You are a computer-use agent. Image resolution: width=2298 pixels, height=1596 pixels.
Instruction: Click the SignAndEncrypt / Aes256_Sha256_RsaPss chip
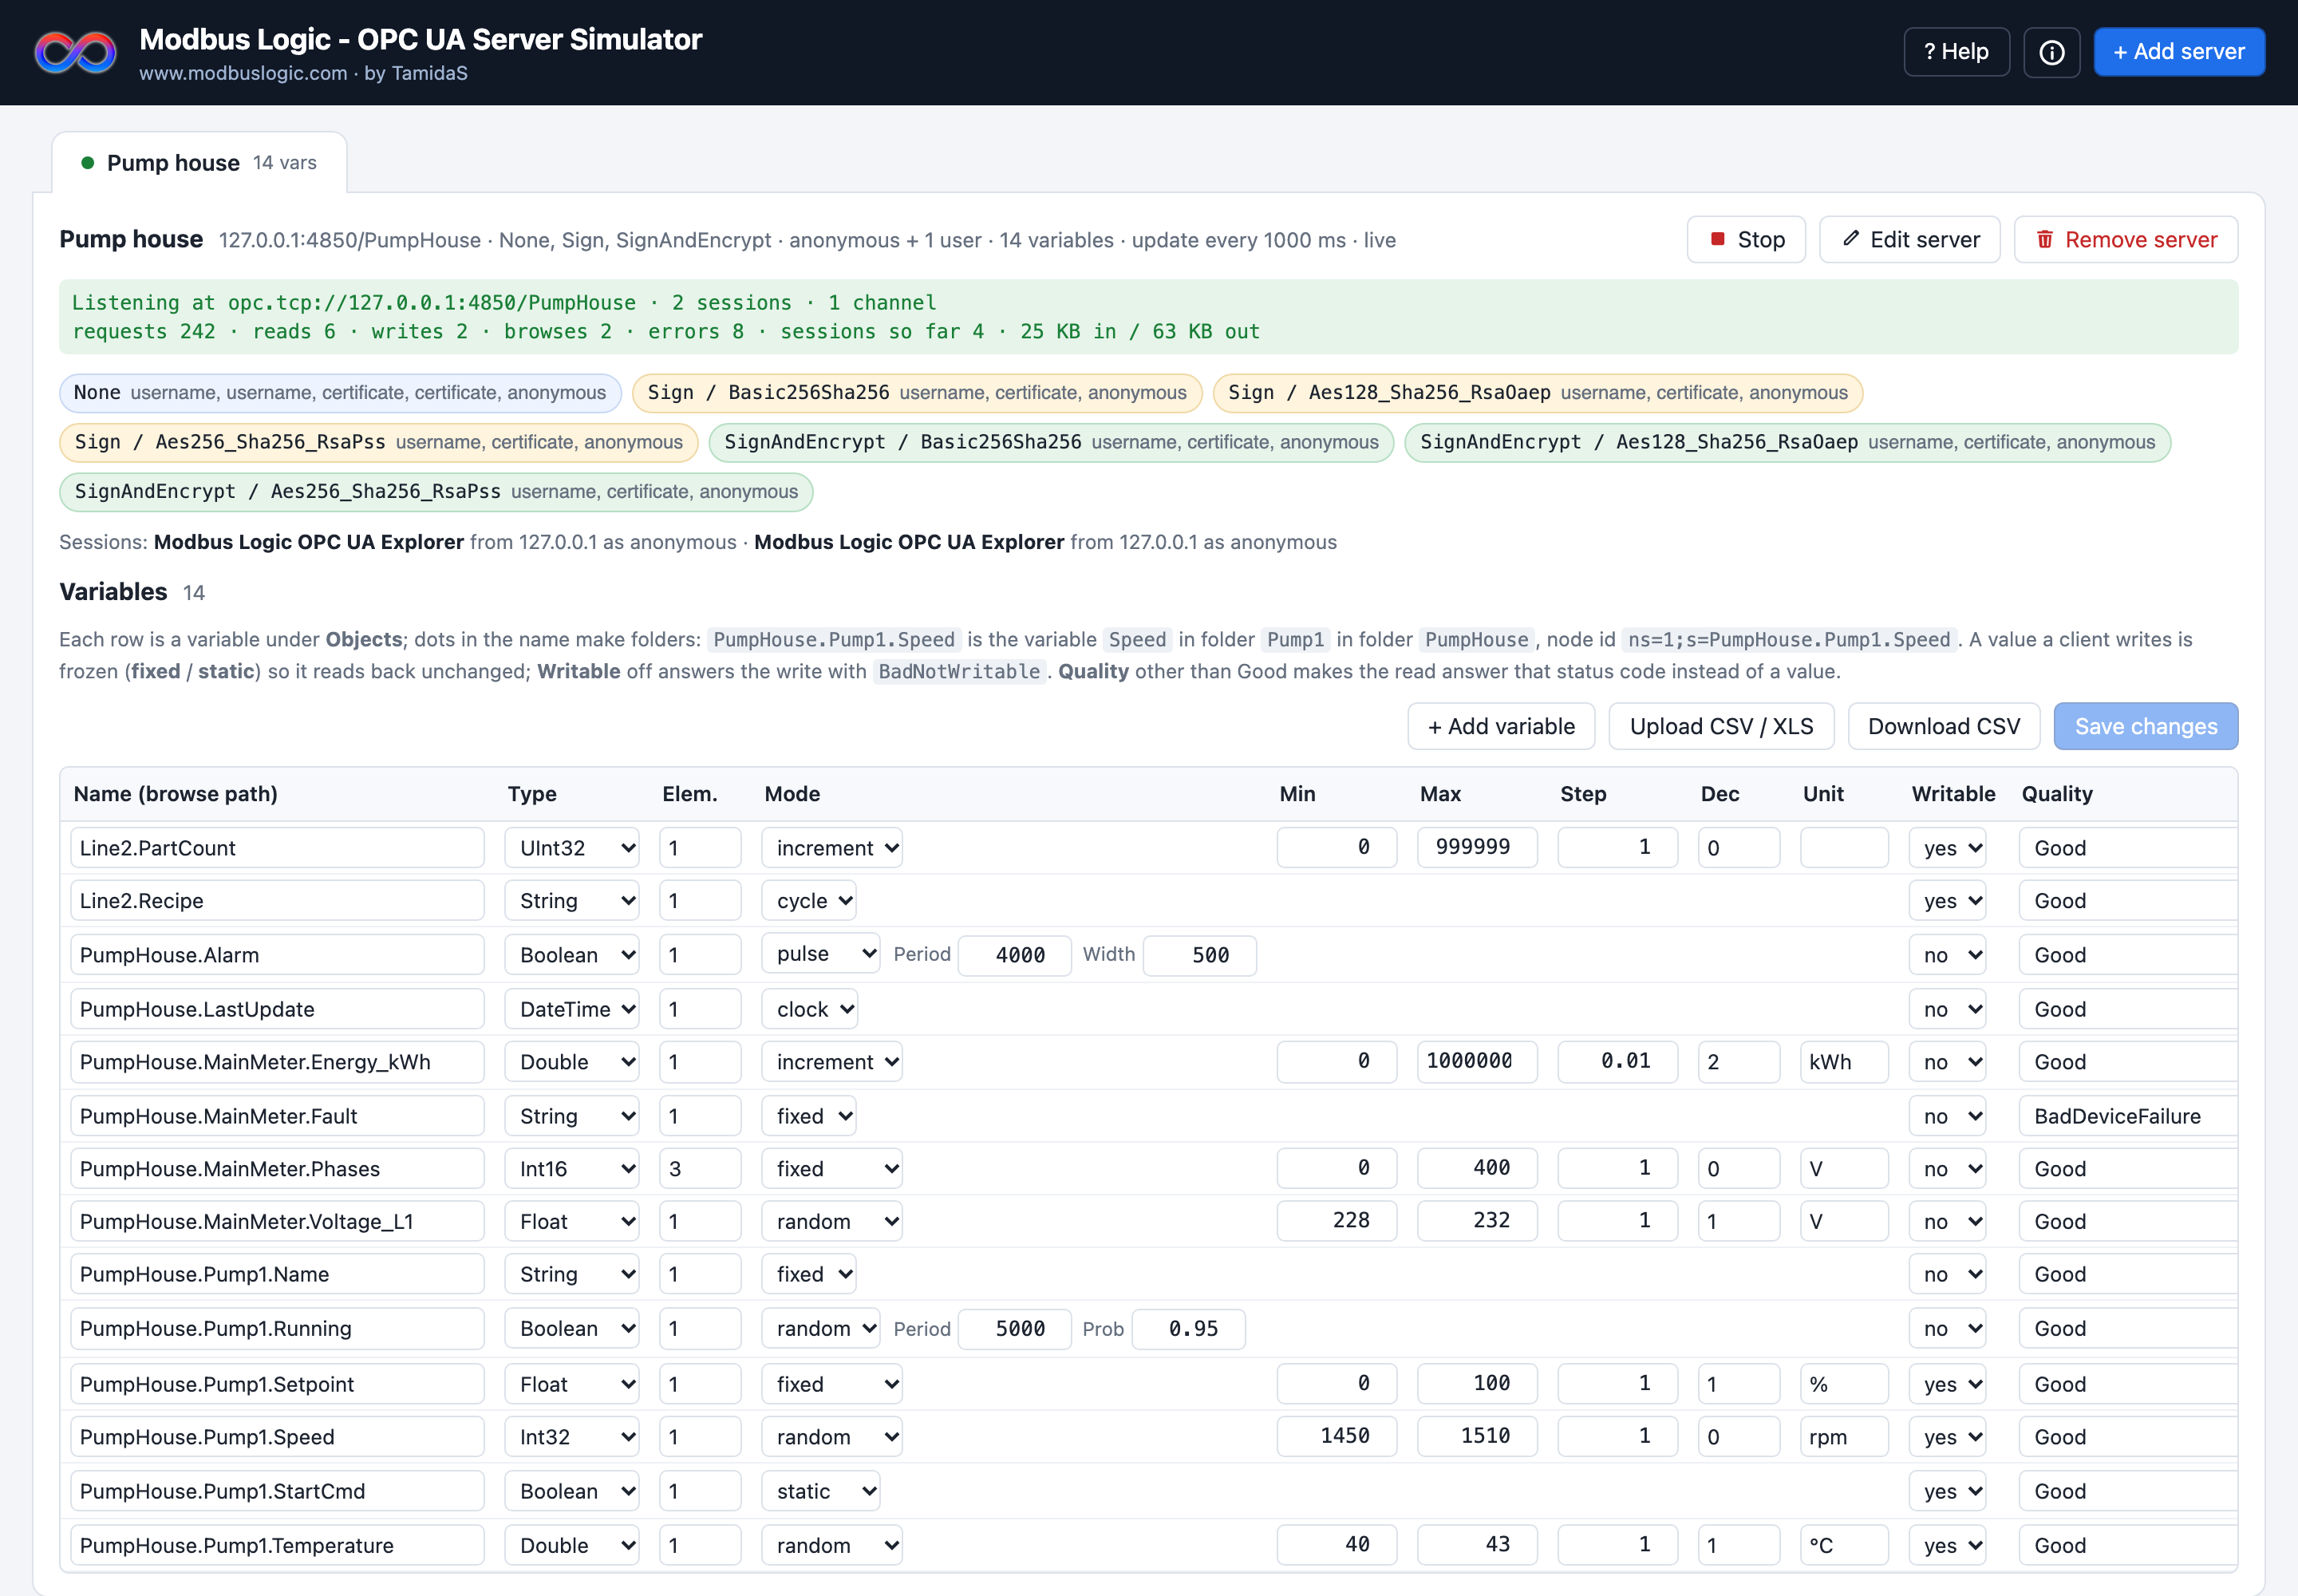pyautogui.click(x=436, y=492)
